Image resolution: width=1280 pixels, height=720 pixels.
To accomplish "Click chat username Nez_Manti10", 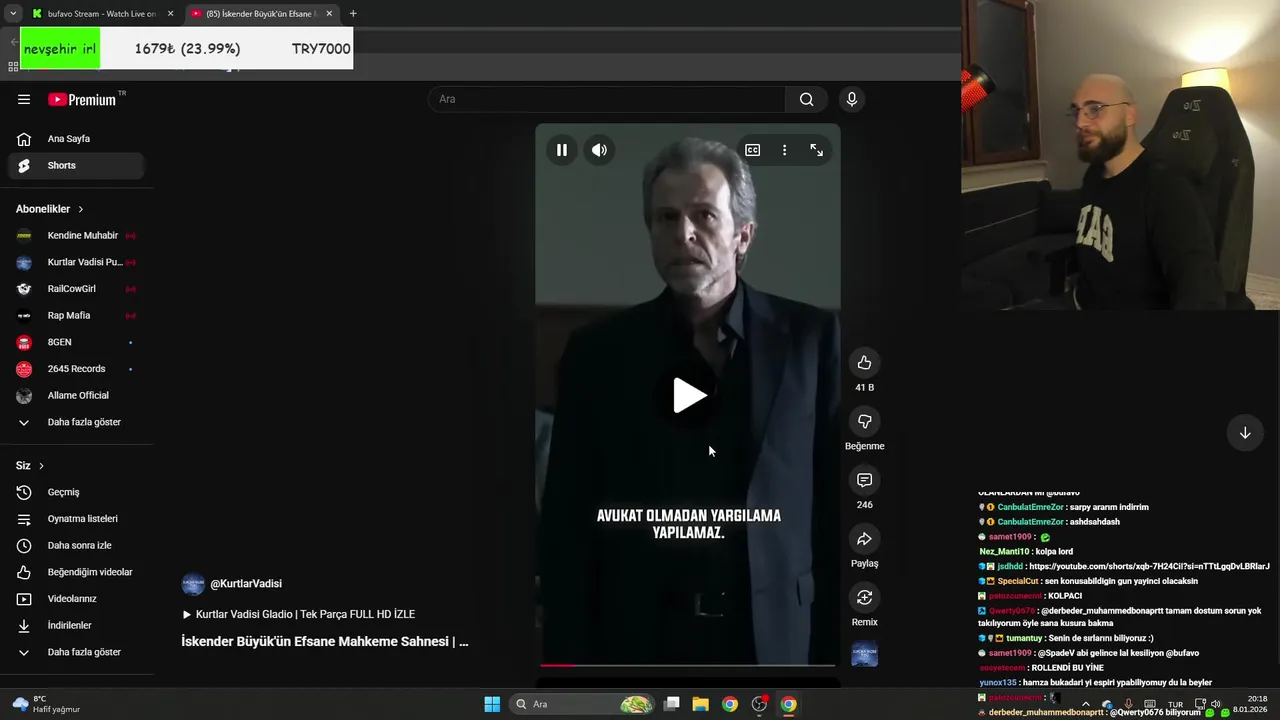I will click(x=1004, y=551).
